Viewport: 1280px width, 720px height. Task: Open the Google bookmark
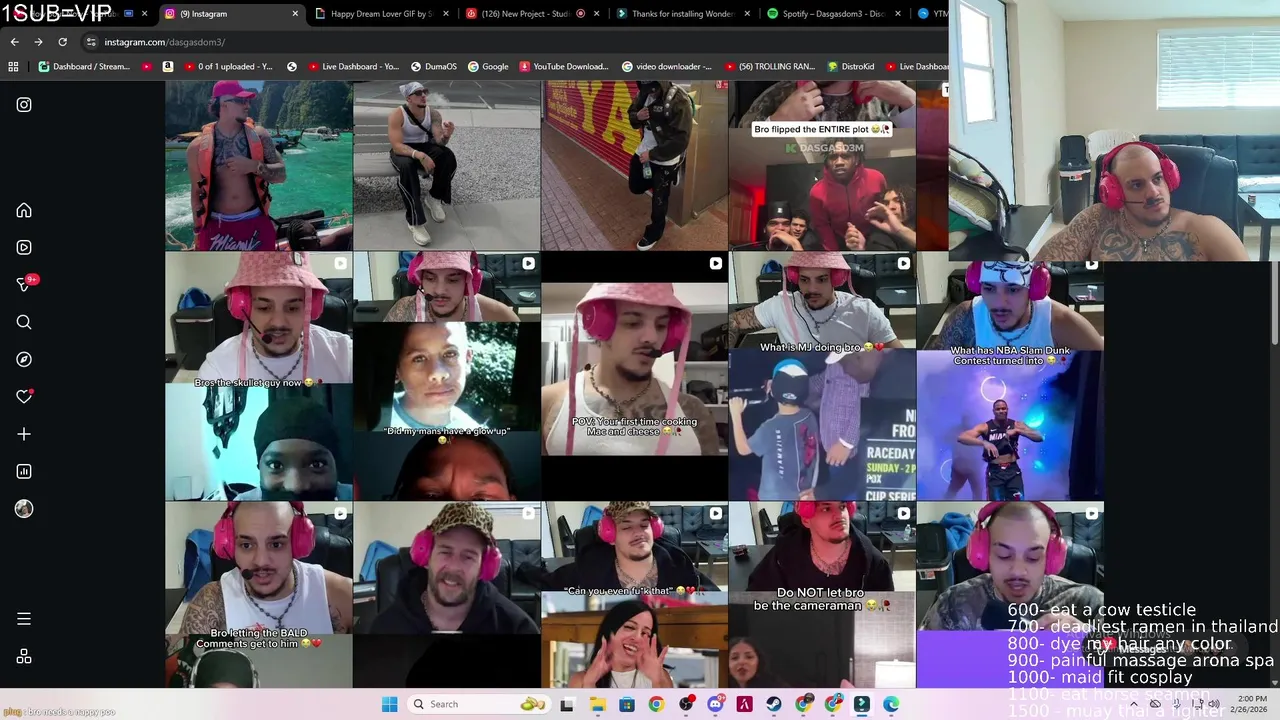tap(487, 67)
